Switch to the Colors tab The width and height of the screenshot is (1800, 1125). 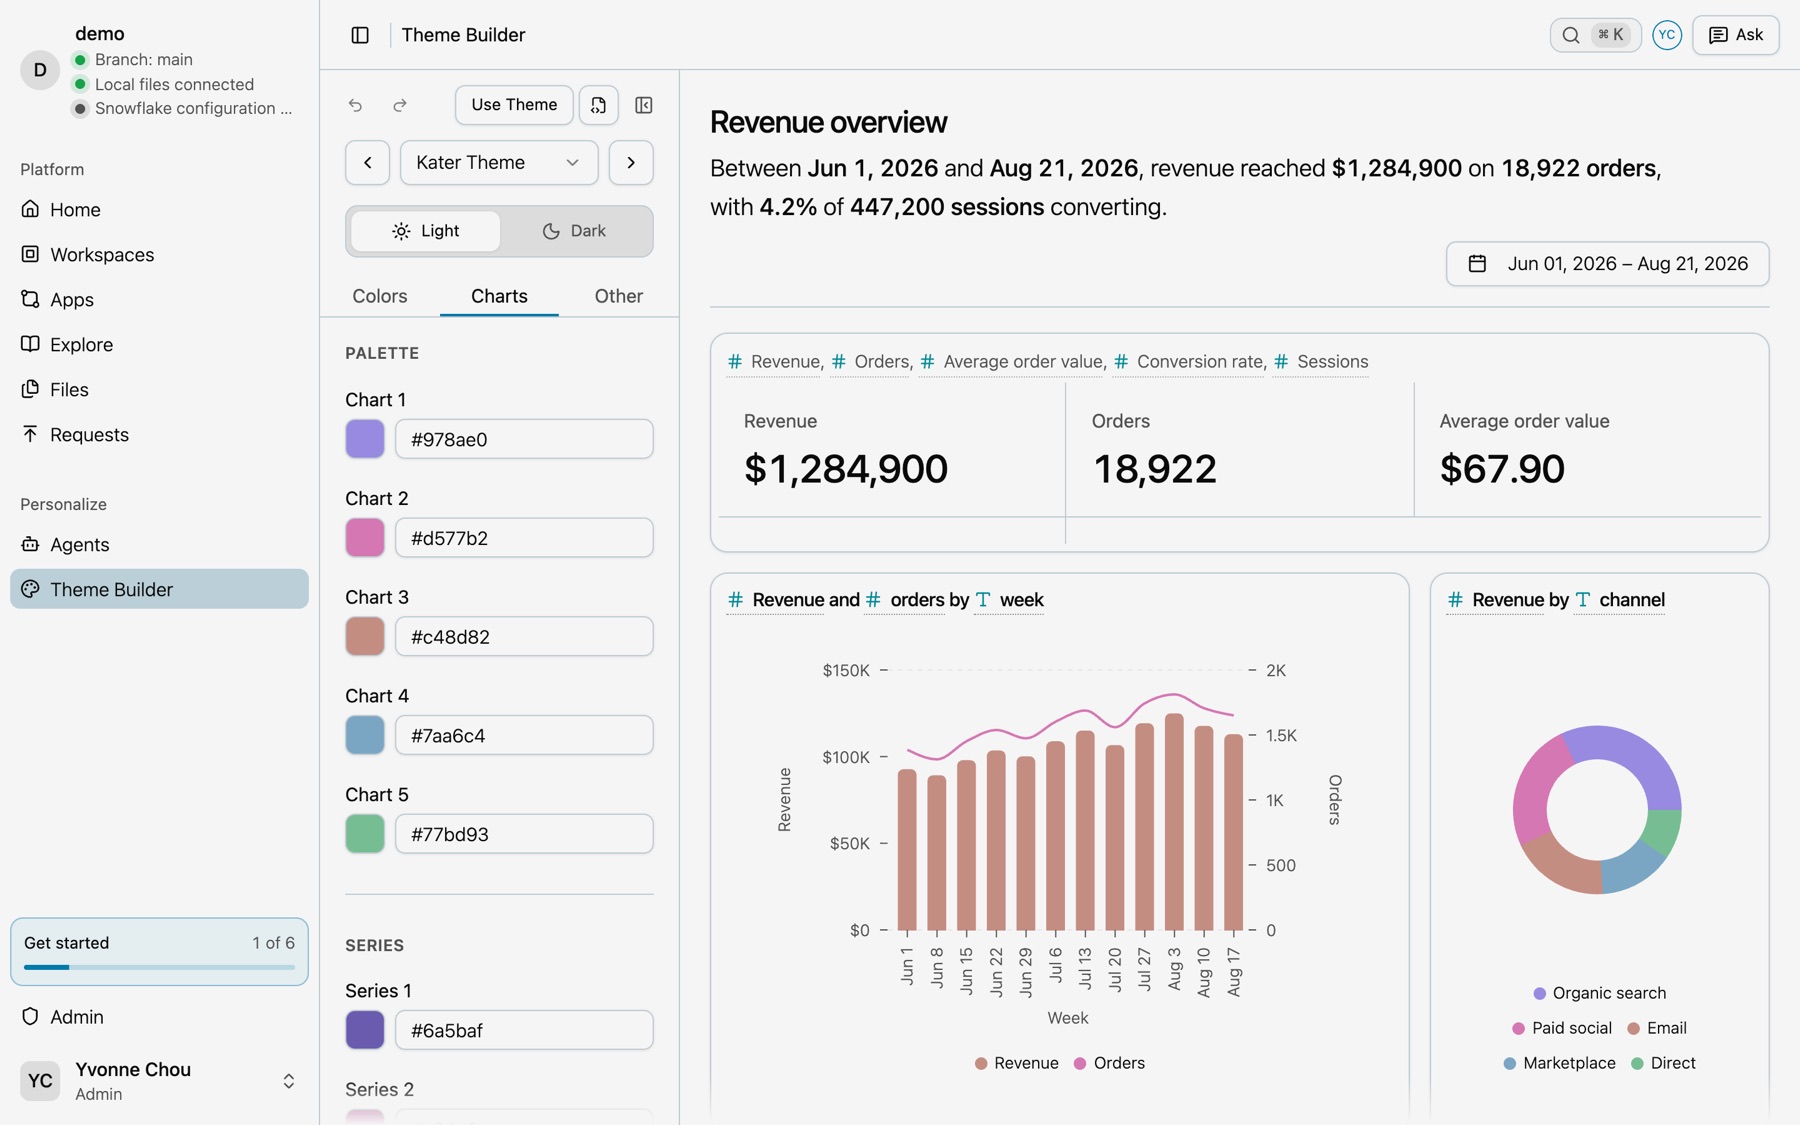point(380,296)
